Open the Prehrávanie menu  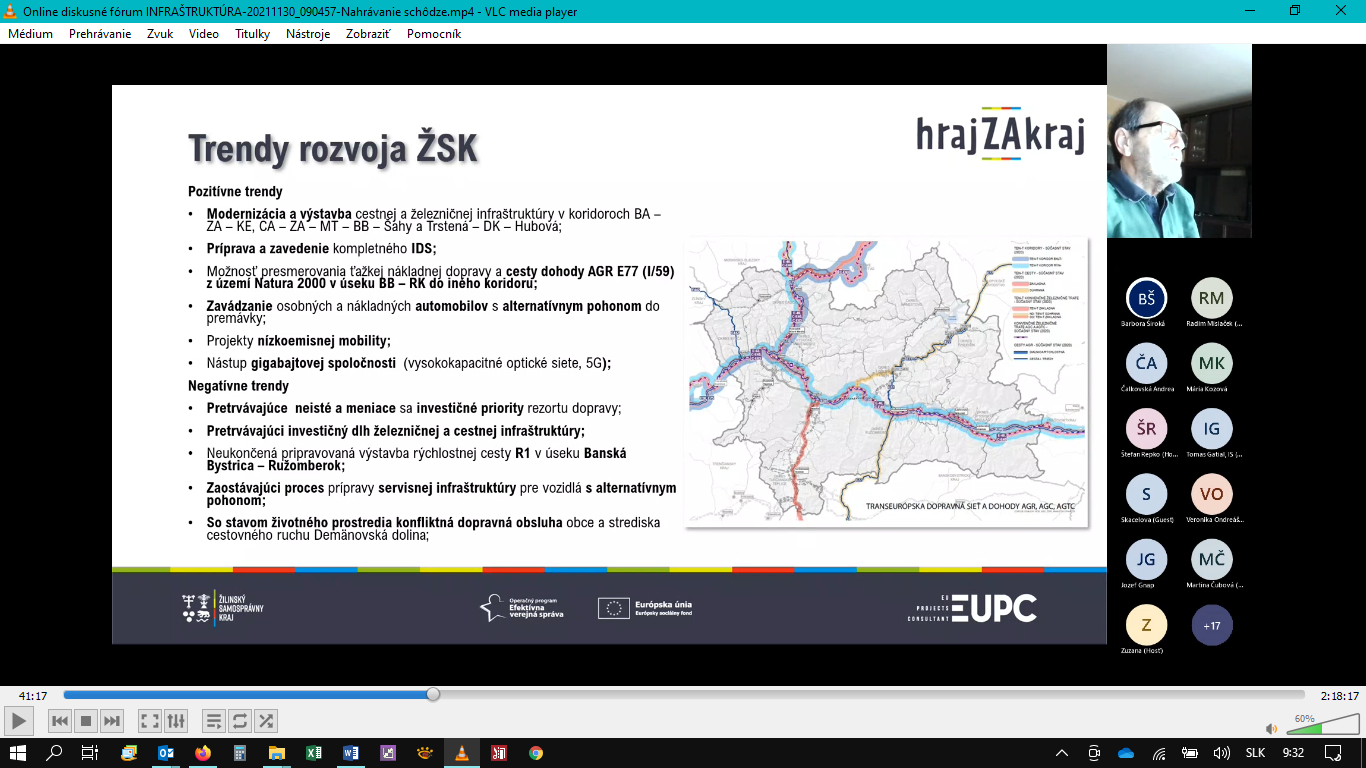tap(100, 33)
